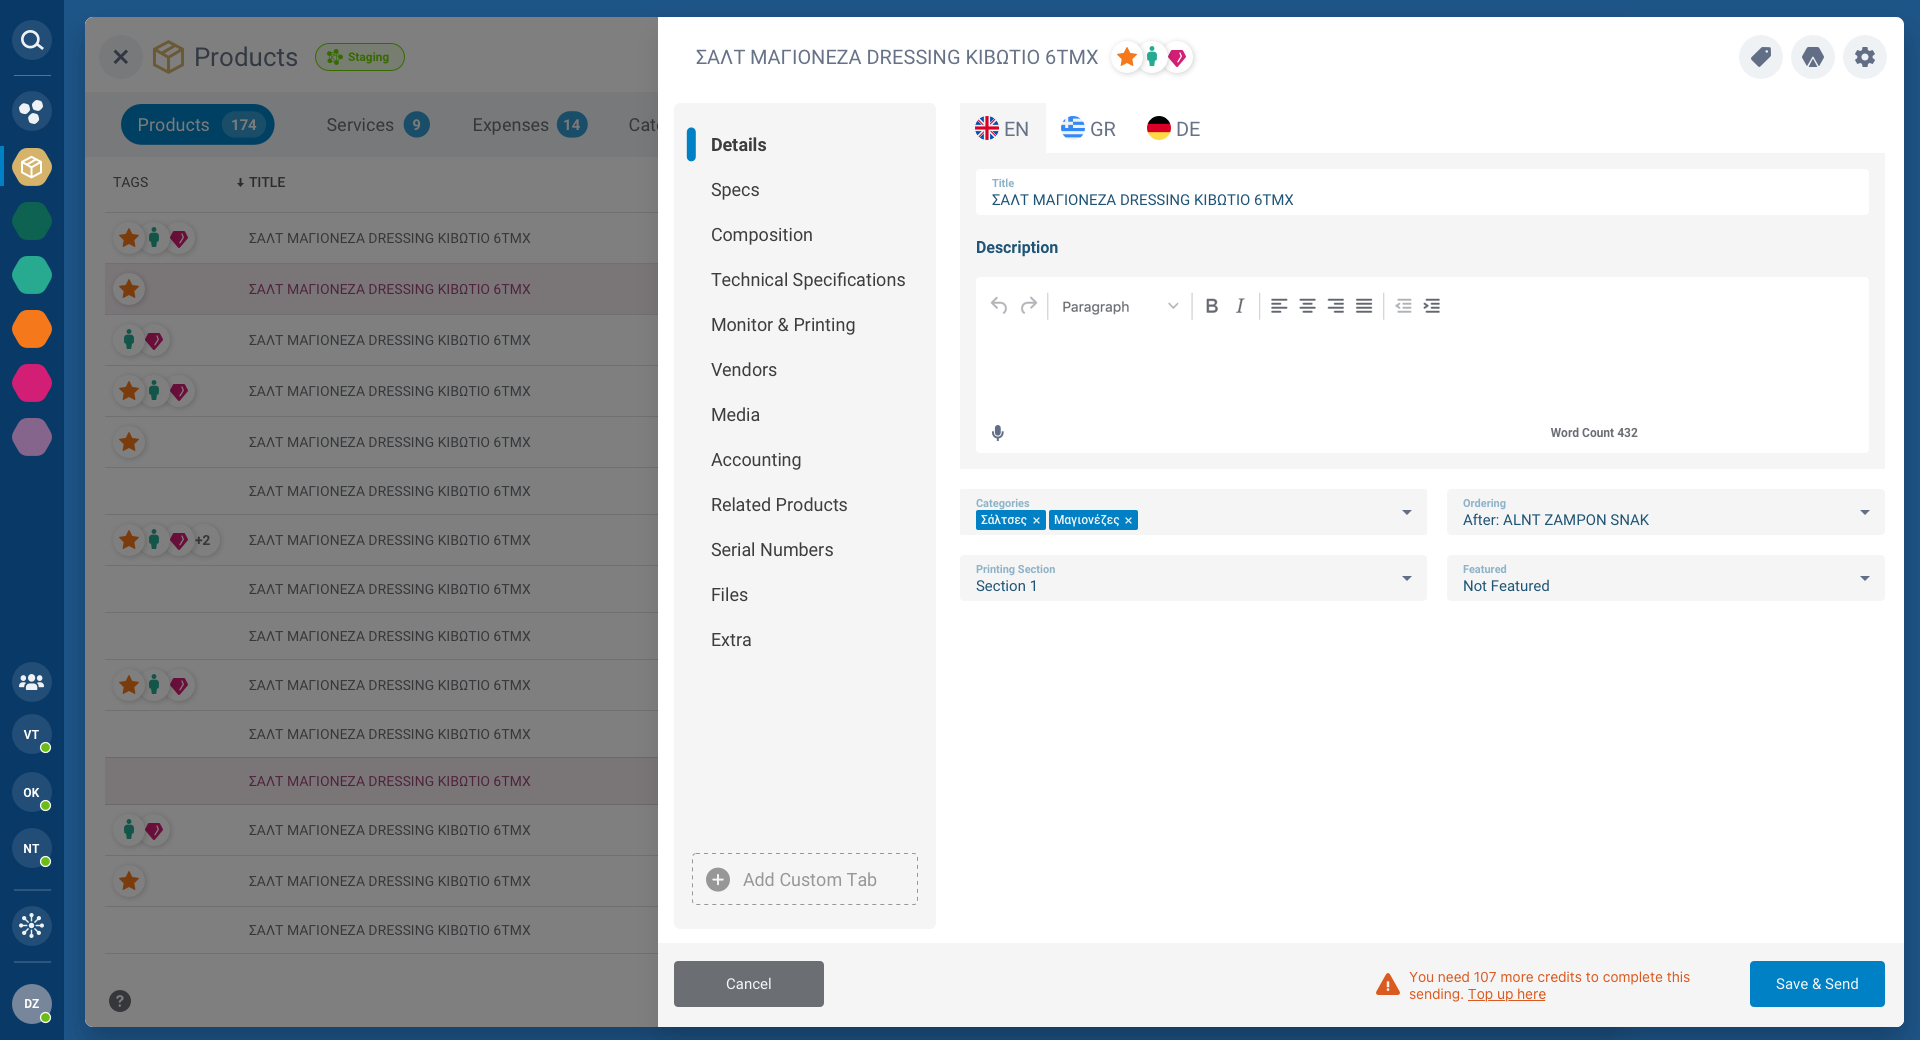Toggle bold formatting in description editor
1920x1040 pixels.
[1211, 306]
